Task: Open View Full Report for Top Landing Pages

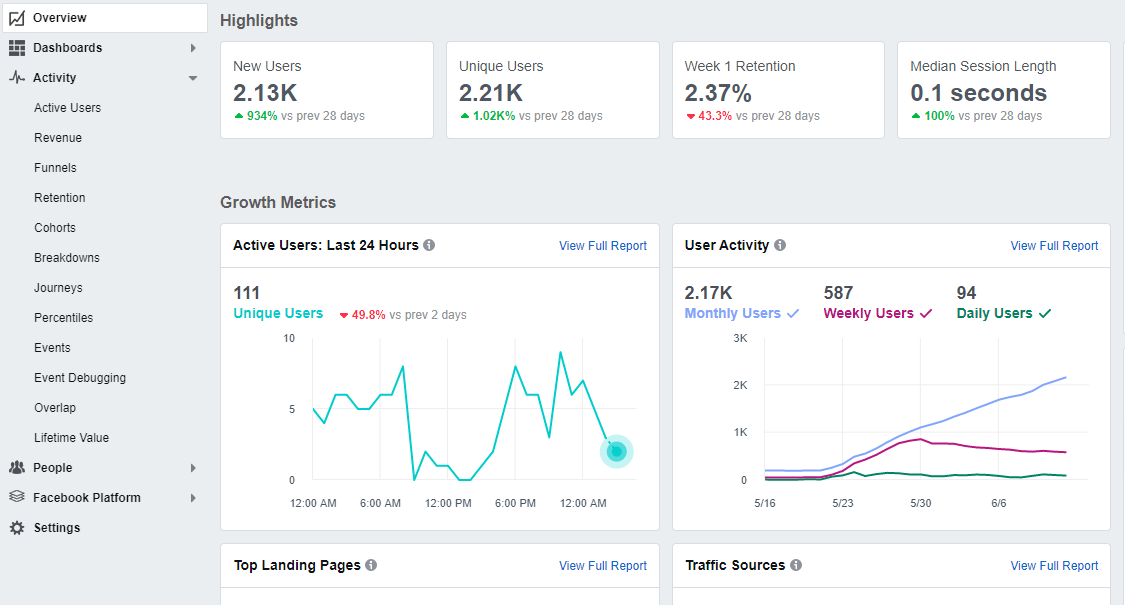Action: [x=602, y=566]
